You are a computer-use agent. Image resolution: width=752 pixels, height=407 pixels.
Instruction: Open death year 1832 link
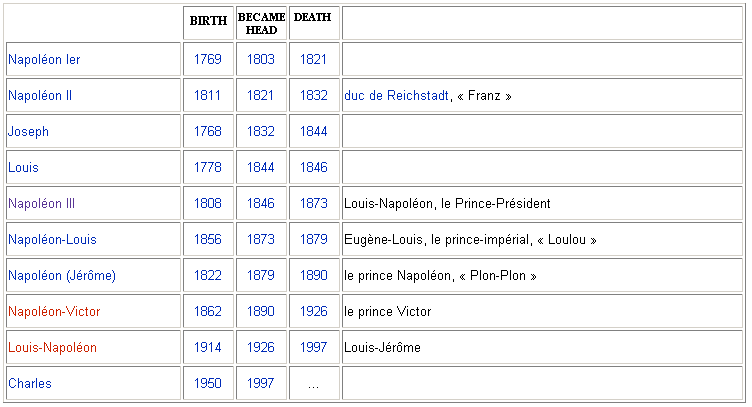point(313,96)
